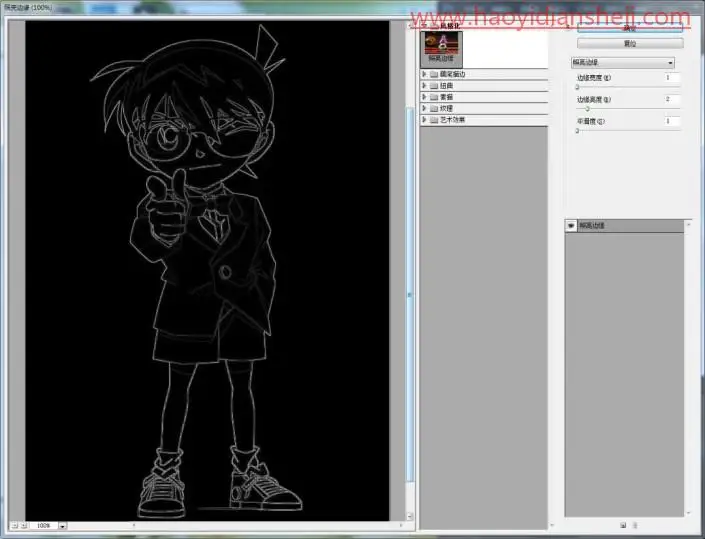Click the new effect layer icon
Screen dimensions: 705x539
point(623,525)
